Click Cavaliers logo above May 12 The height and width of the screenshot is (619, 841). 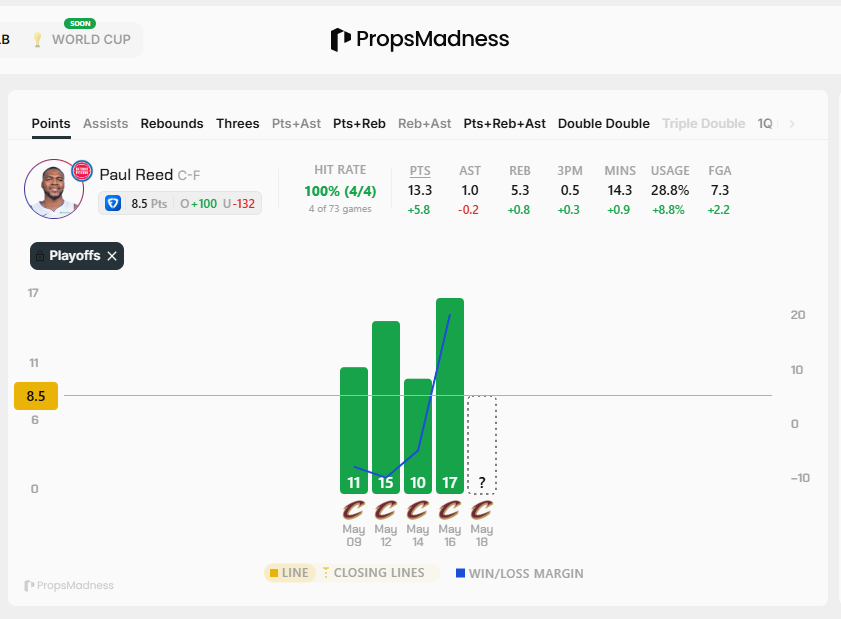tap(386, 510)
